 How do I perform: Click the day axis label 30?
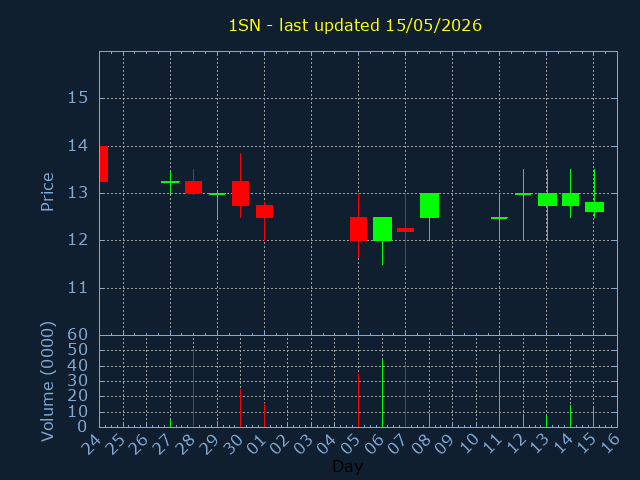coord(232,444)
